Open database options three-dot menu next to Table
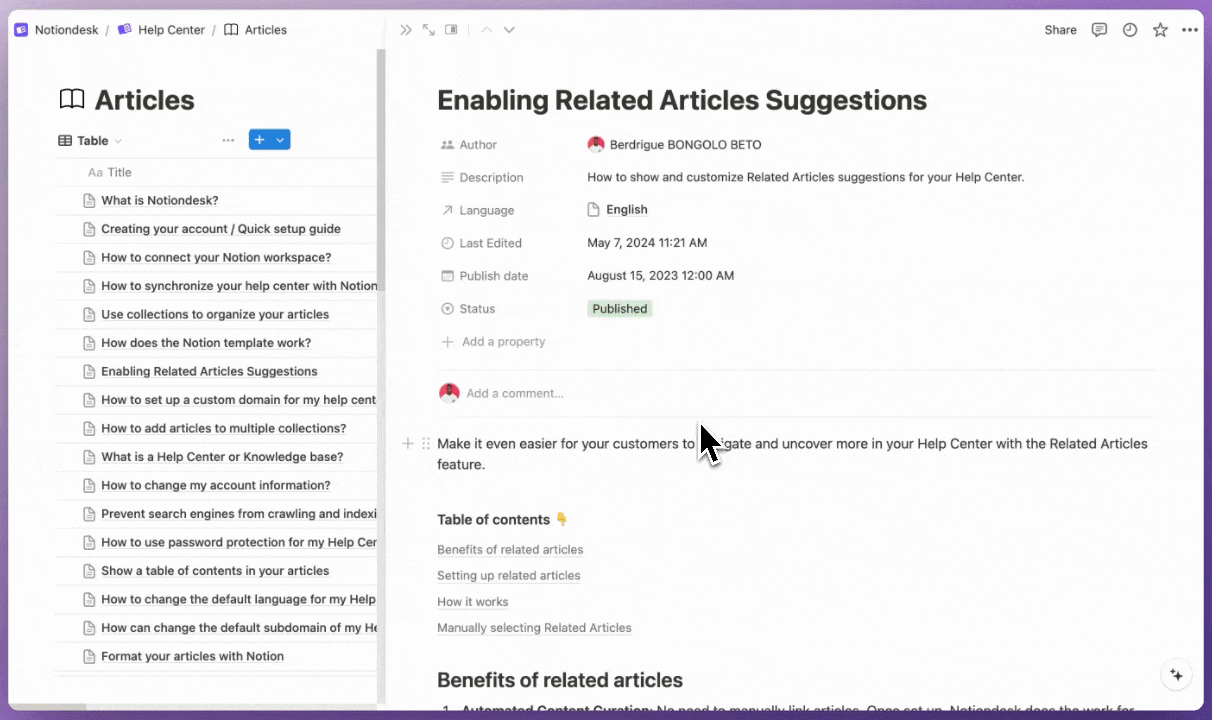The width and height of the screenshot is (1212, 720). (228, 141)
